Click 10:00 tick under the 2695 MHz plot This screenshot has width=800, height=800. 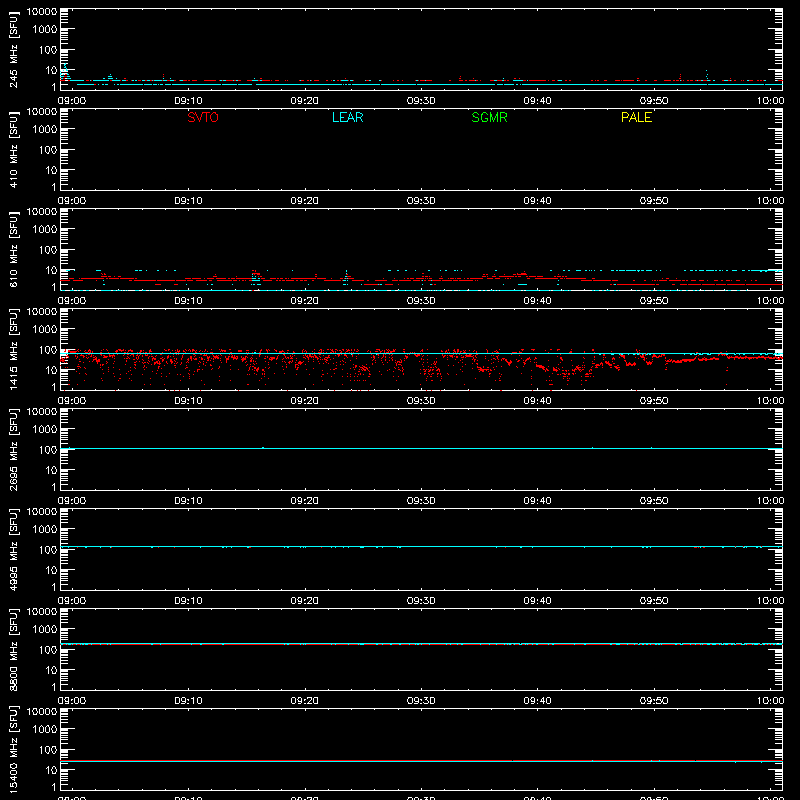tap(770, 501)
